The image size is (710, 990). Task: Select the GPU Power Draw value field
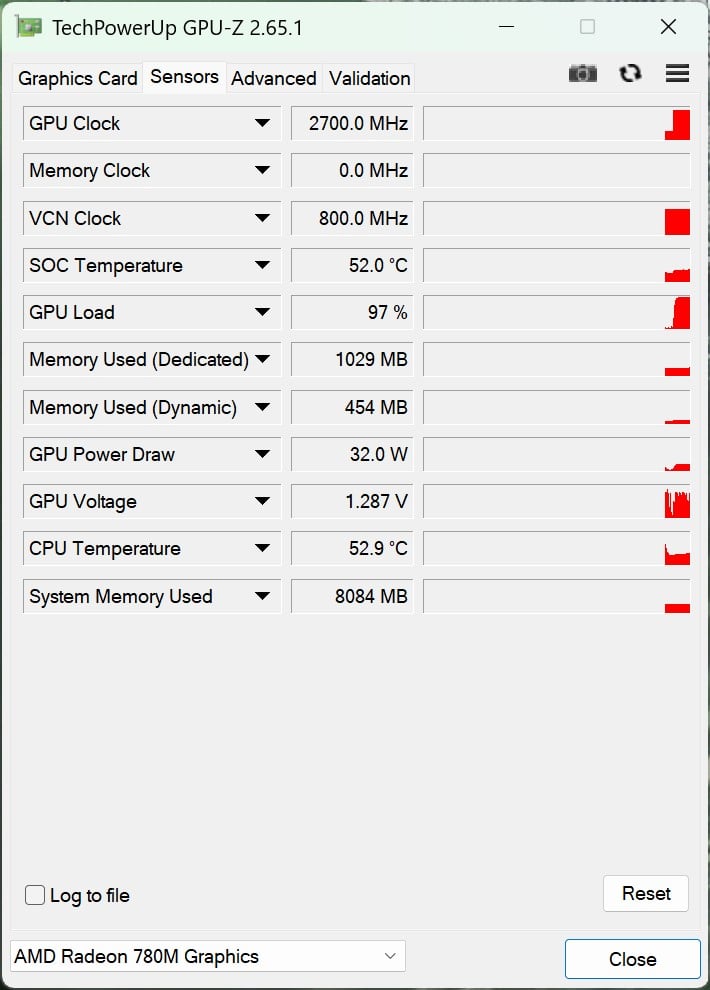point(352,454)
